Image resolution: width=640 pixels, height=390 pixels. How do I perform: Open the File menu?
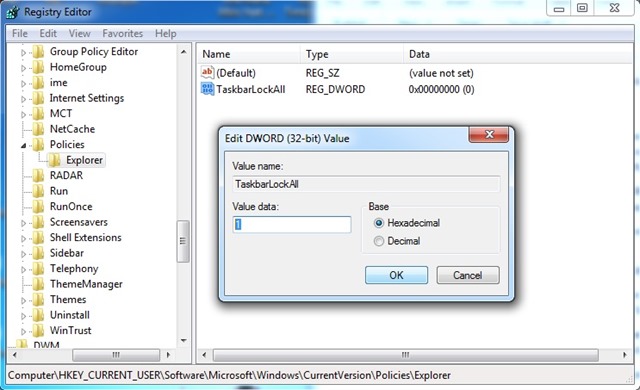20,33
